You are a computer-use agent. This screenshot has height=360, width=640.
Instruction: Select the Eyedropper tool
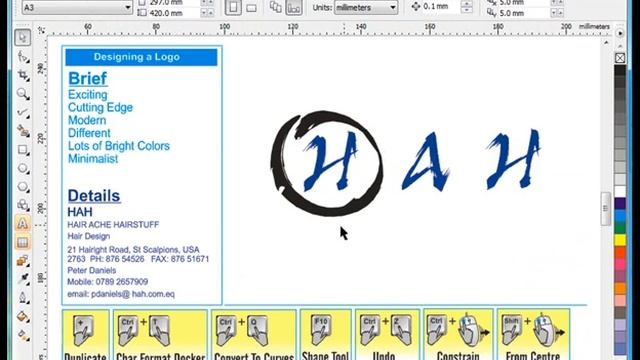pos(23,279)
